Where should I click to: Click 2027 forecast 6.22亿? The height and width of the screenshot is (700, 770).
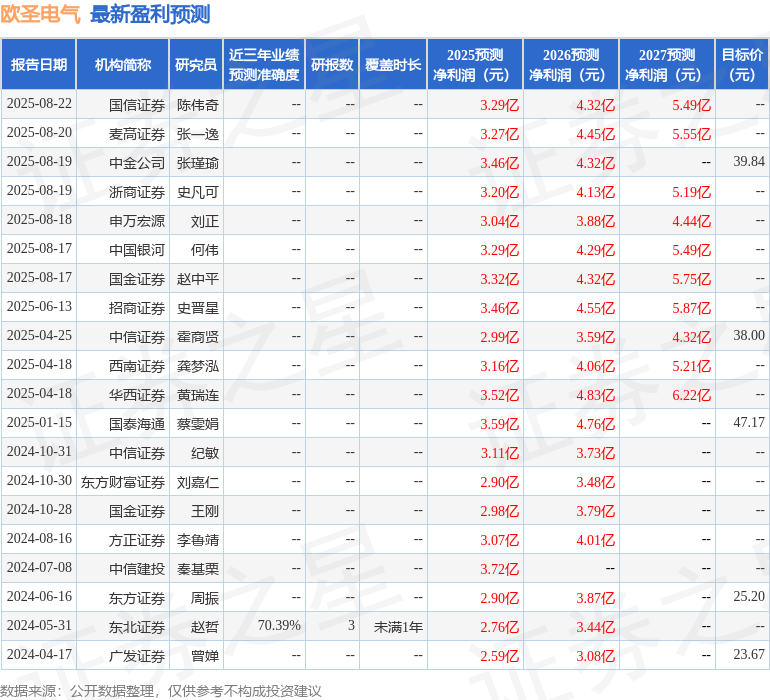(x=691, y=395)
